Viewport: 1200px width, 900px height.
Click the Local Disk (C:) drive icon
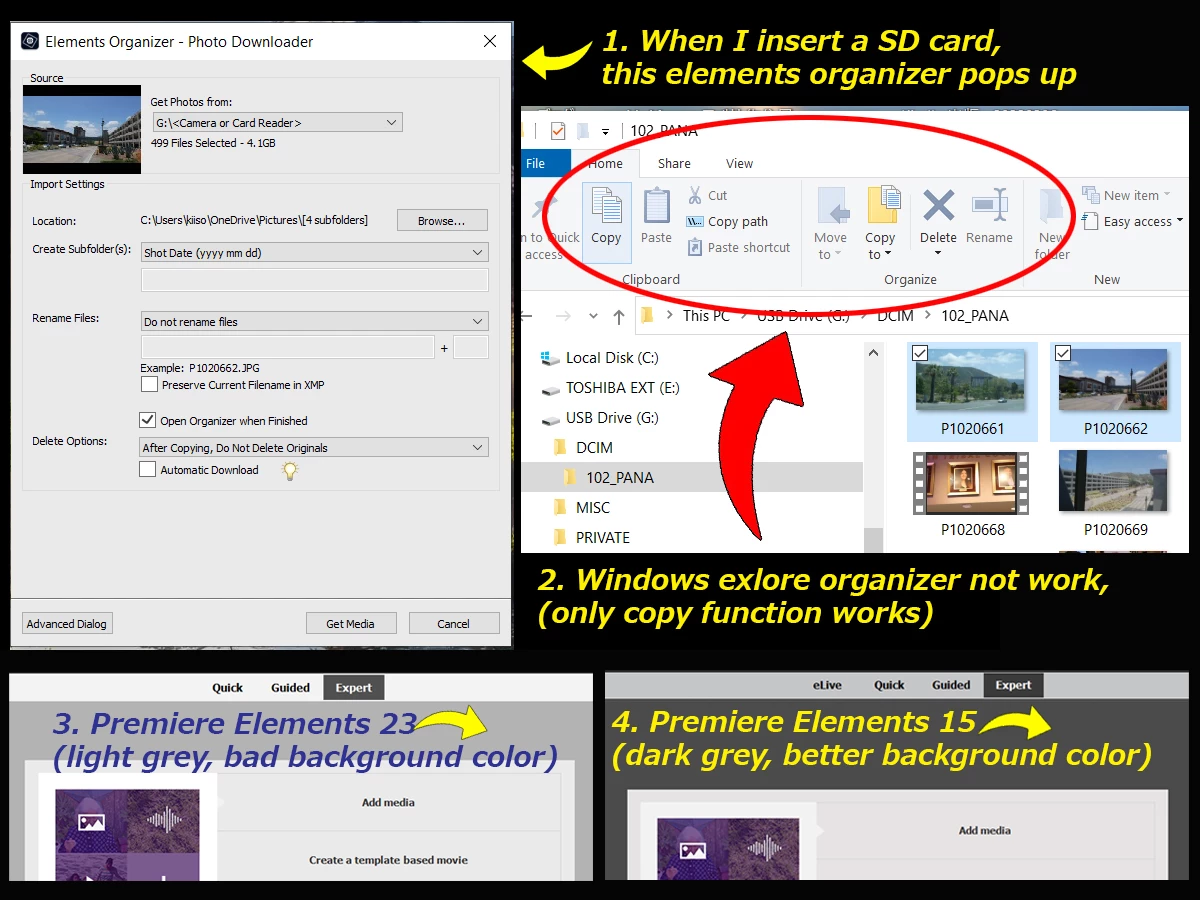click(x=550, y=358)
